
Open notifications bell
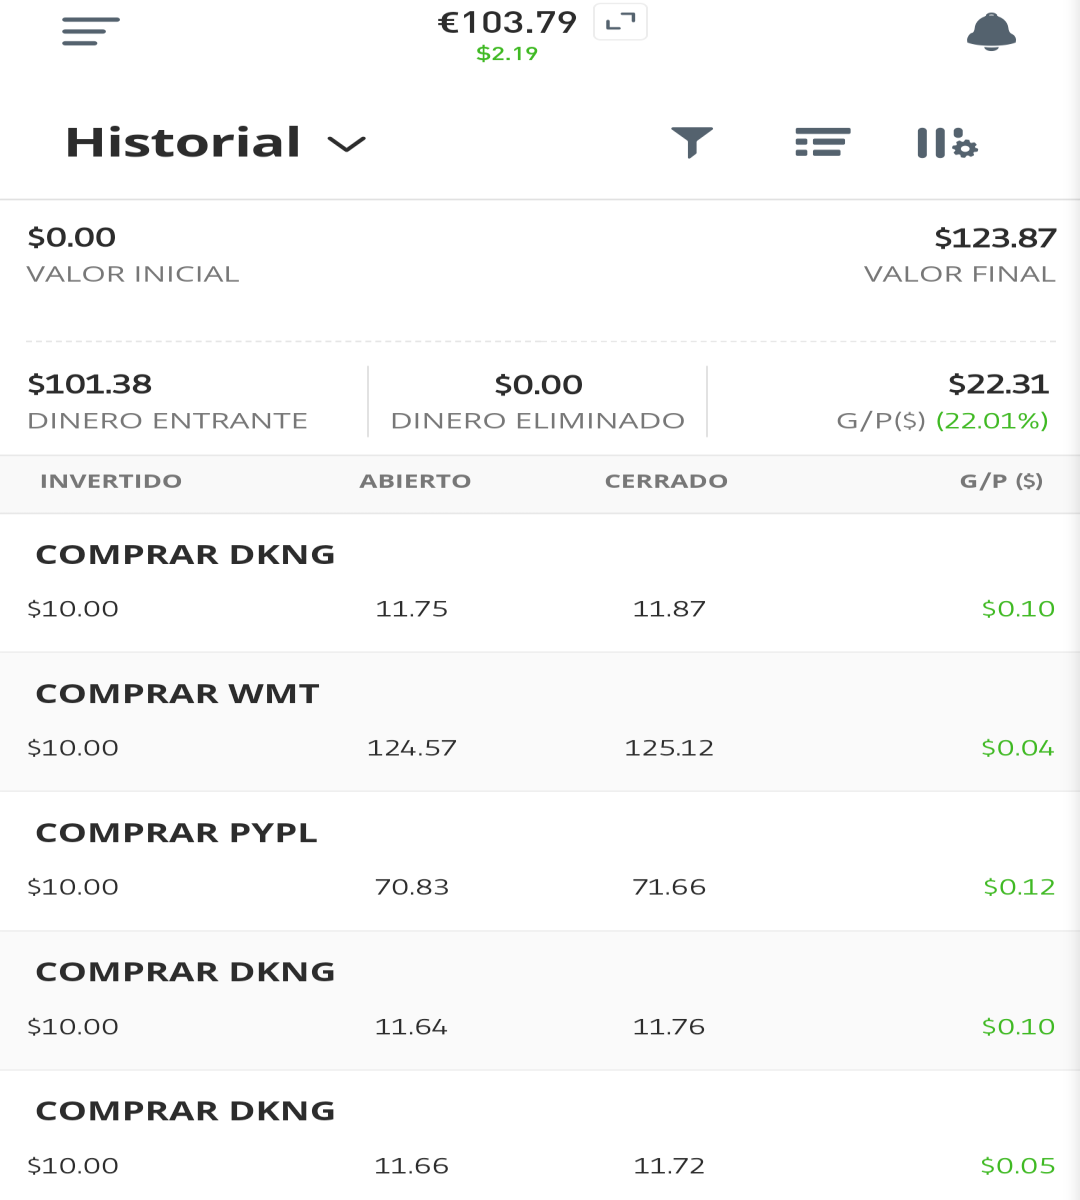coord(991,31)
